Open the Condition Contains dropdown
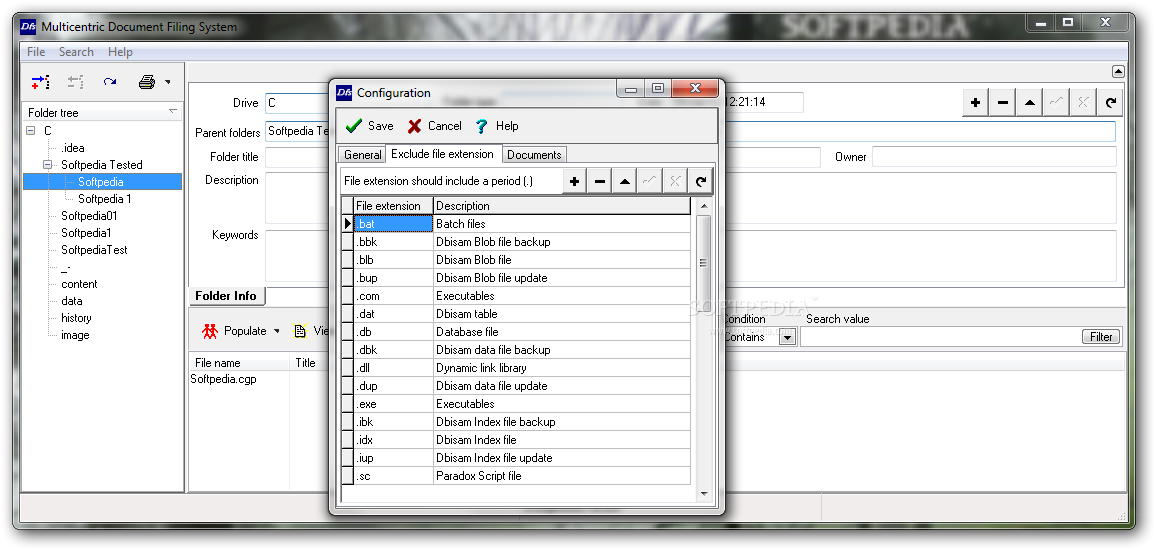The height and width of the screenshot is (550, 1156). click(x=787, y=337)
